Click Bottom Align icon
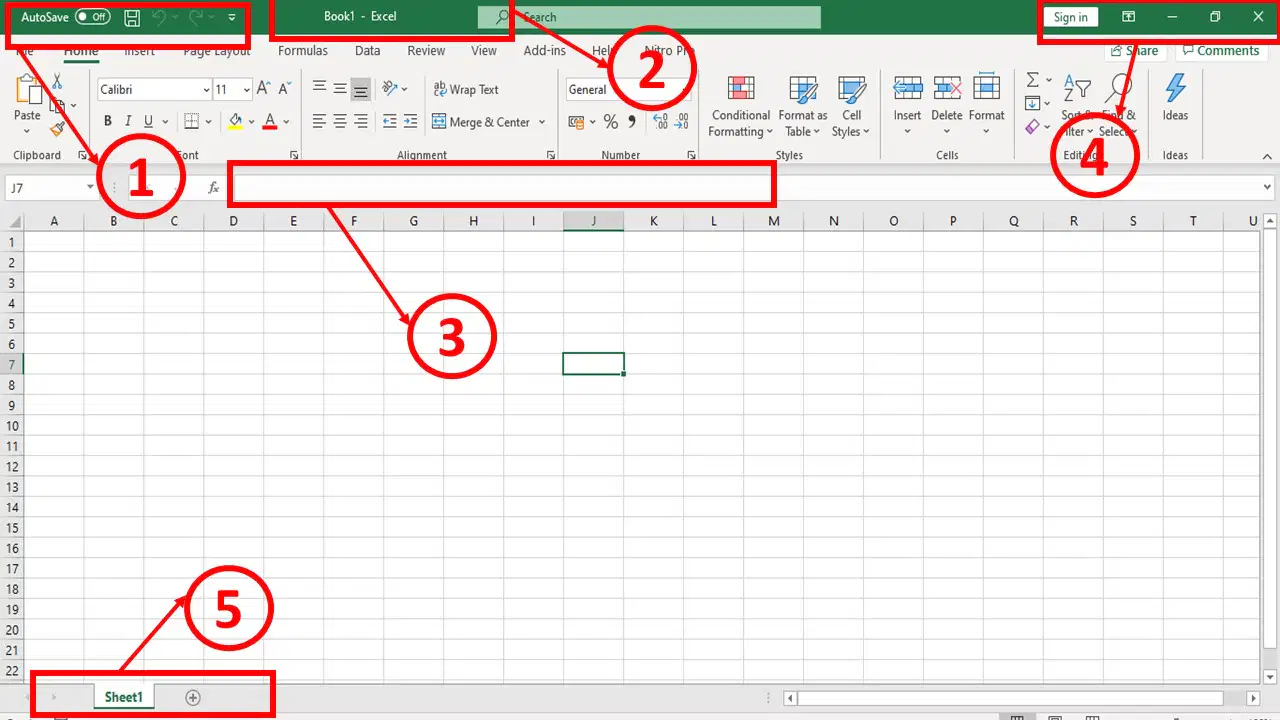Viewport: 1280px width, 720px height. click(x=361, y=89)
